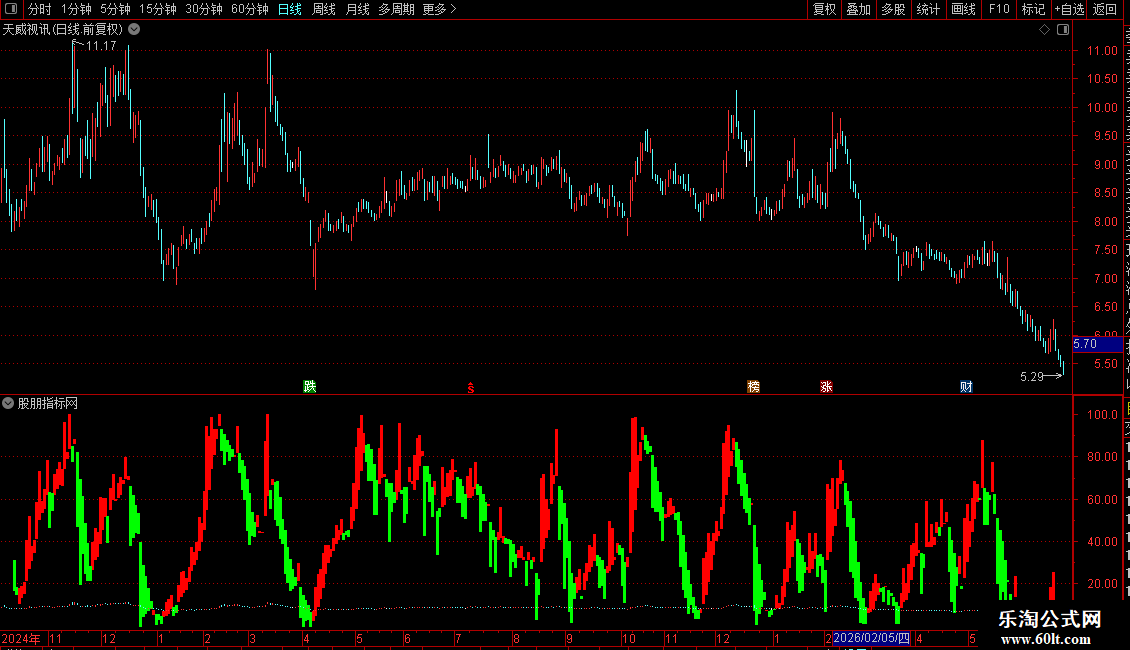Open F10 company information

pos(999,9)
